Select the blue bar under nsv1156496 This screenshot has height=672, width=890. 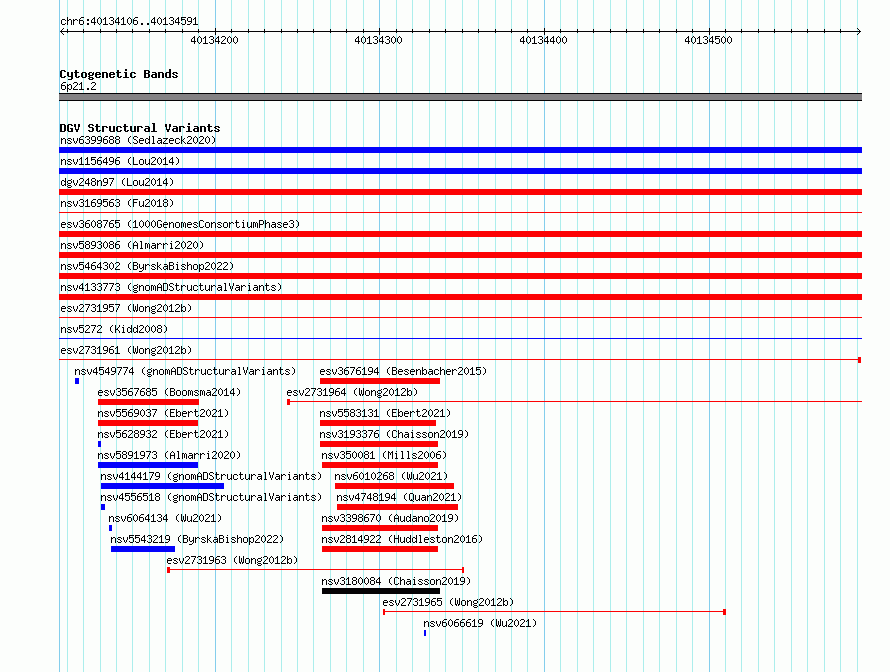tap(460, 171)
